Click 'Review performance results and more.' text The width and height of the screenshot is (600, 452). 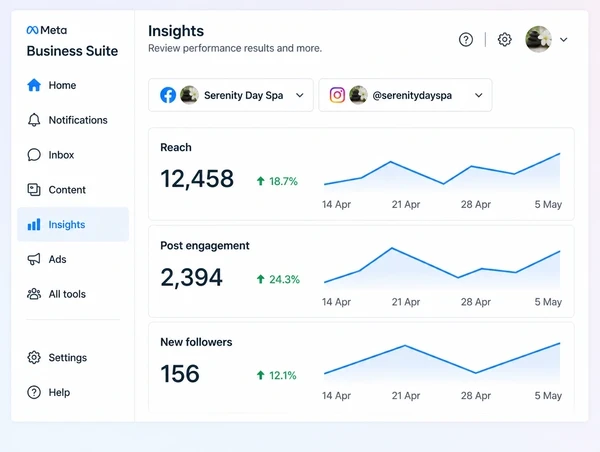tap(235, 48)
